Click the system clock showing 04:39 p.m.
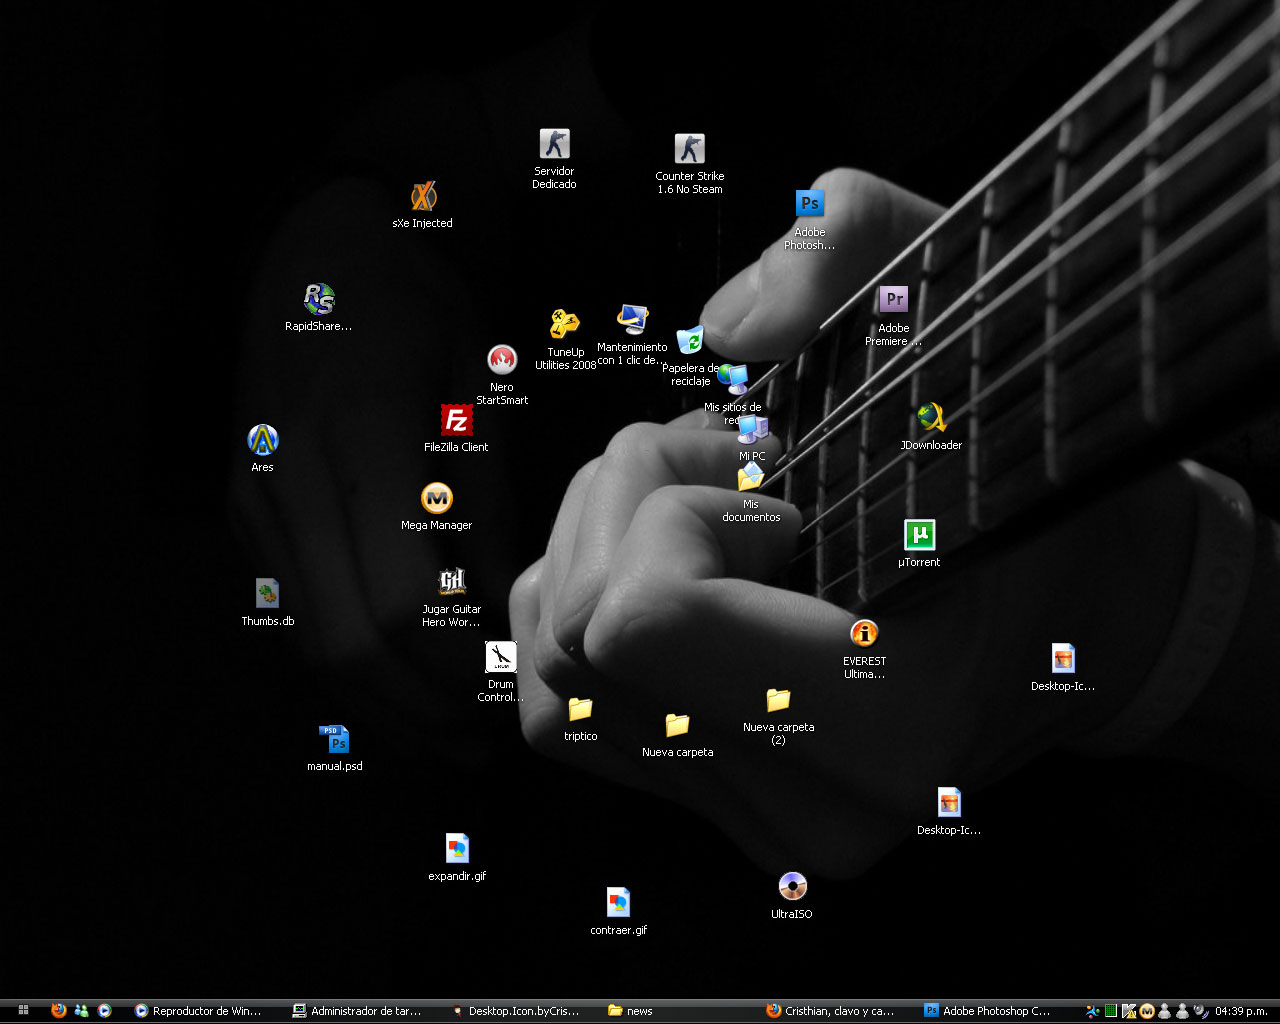 pos(1241,1011)
